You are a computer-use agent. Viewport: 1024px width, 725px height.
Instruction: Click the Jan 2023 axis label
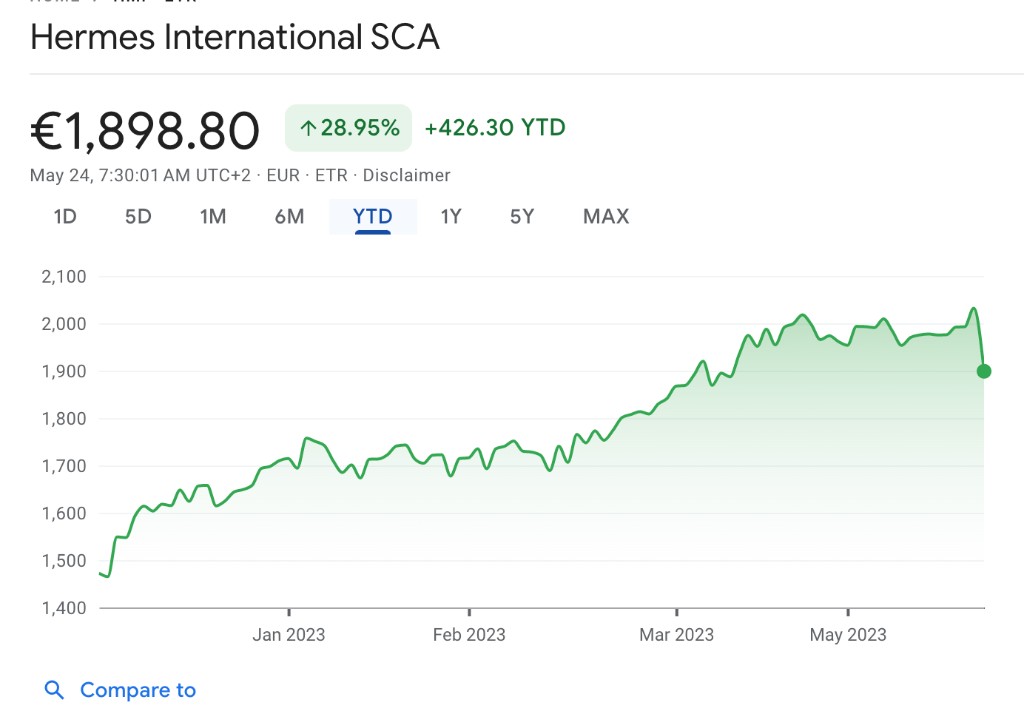289,634
